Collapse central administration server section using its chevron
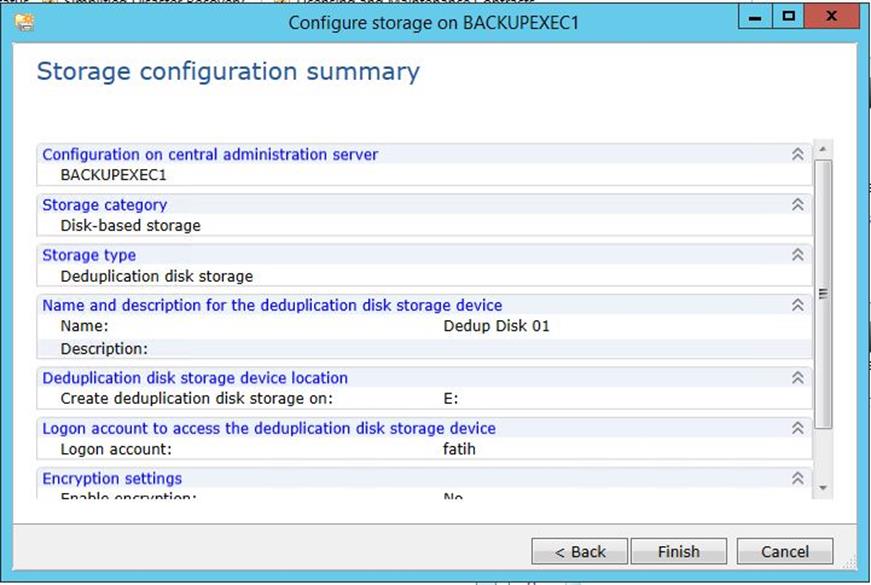Screen dimensions: 871x585 click(x=797, y=154)
